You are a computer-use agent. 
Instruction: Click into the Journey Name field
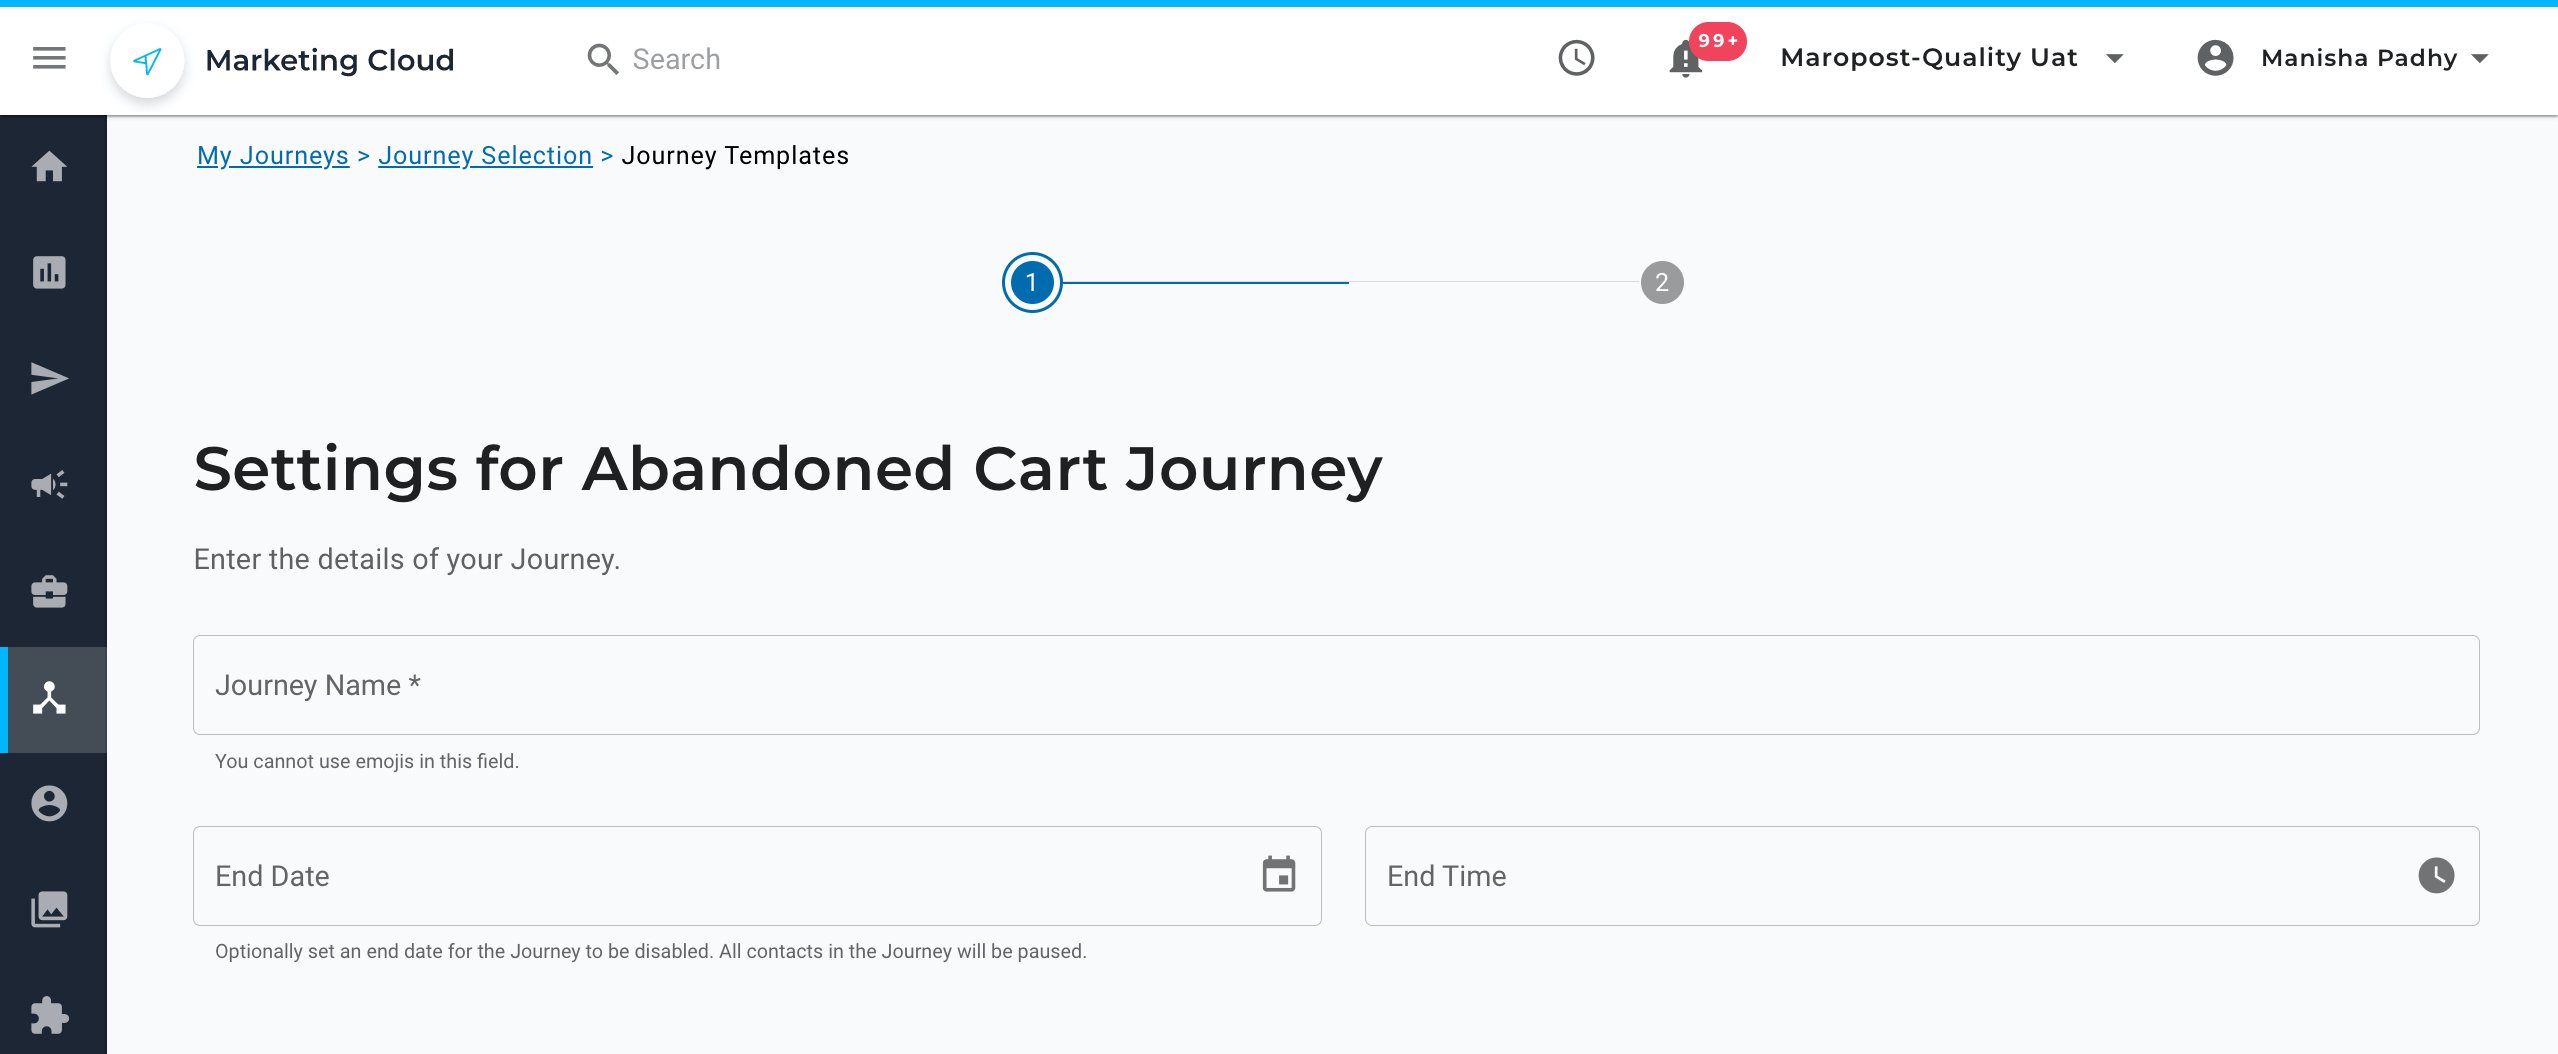pyautogui.click(x=1336, y=685)
